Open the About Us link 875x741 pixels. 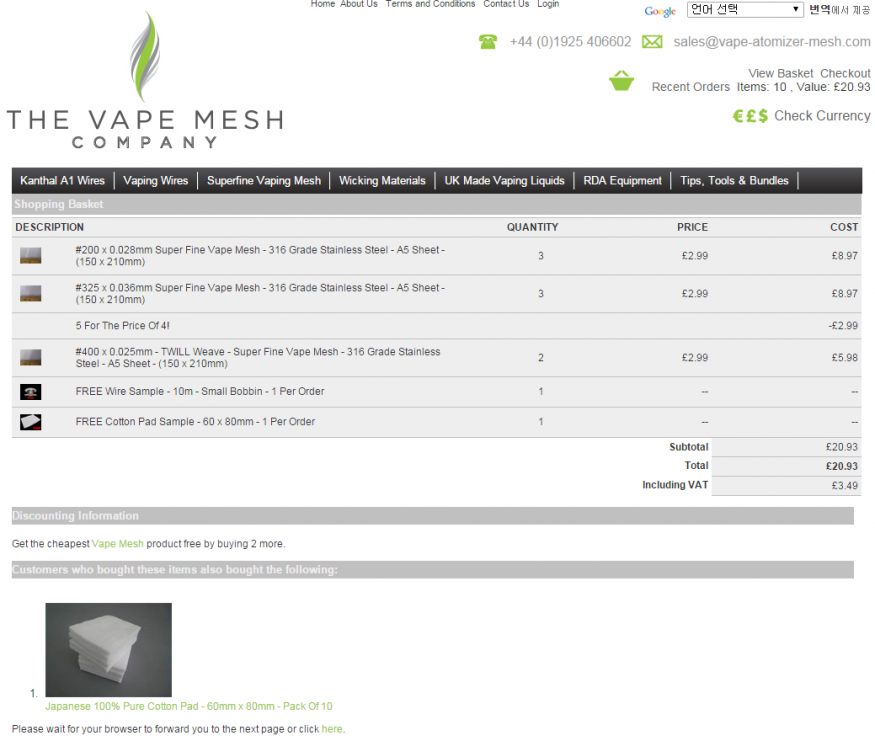coord(359,4)
